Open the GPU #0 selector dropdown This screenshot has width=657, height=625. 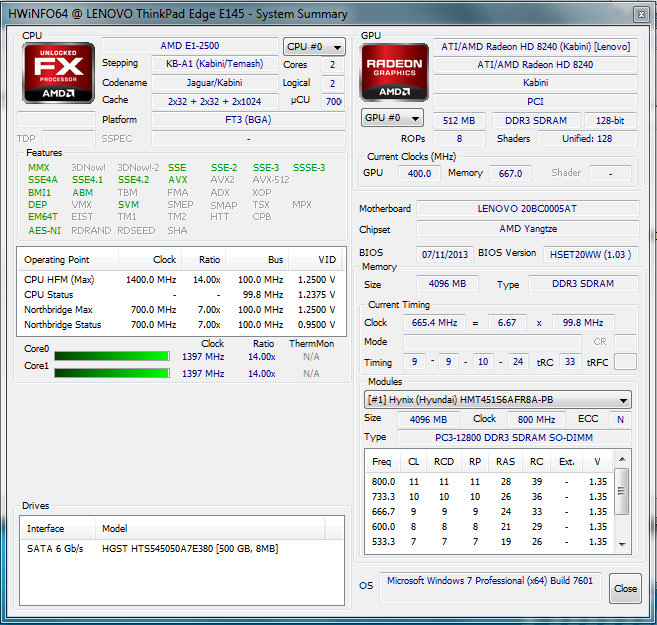392,118
